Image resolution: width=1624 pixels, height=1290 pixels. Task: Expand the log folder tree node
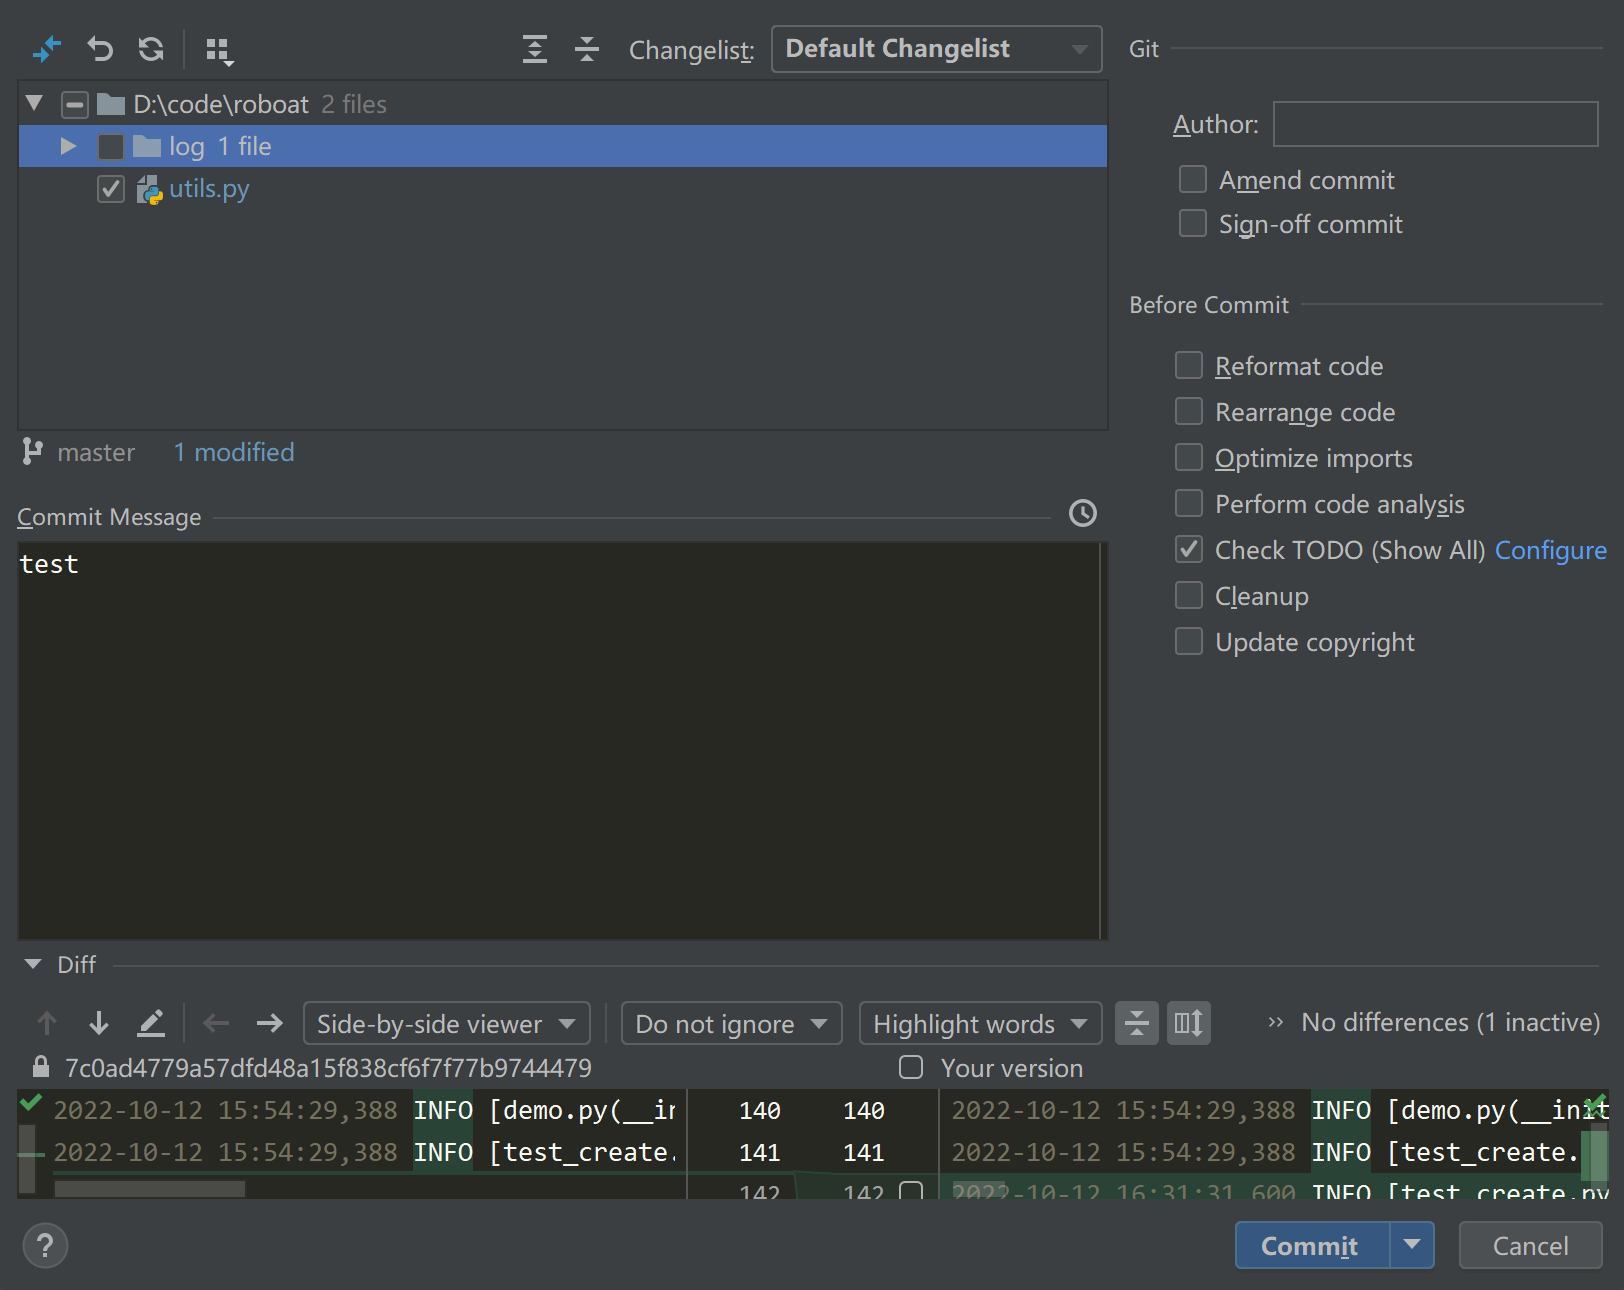(68, 147)
